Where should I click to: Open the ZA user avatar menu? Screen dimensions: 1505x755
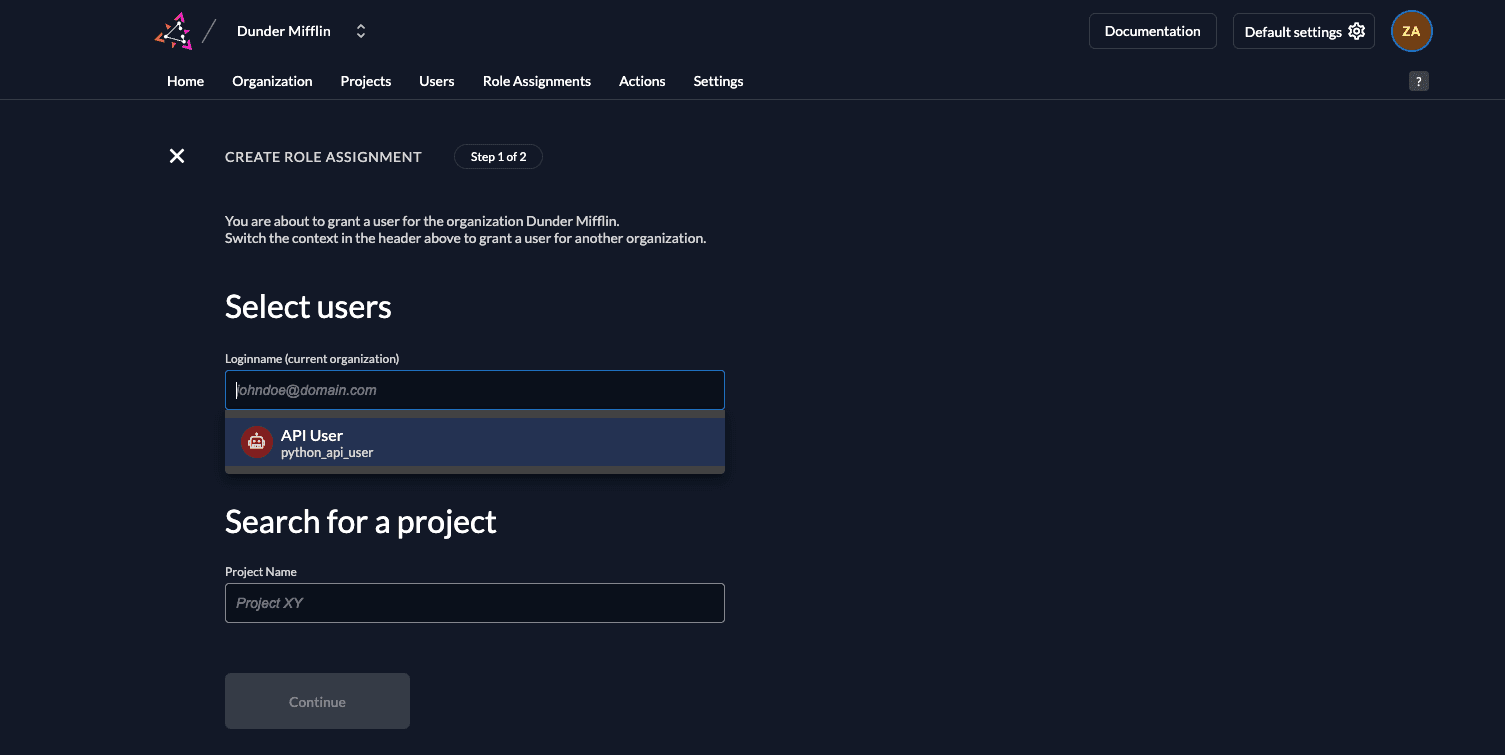coord(1411,31)
